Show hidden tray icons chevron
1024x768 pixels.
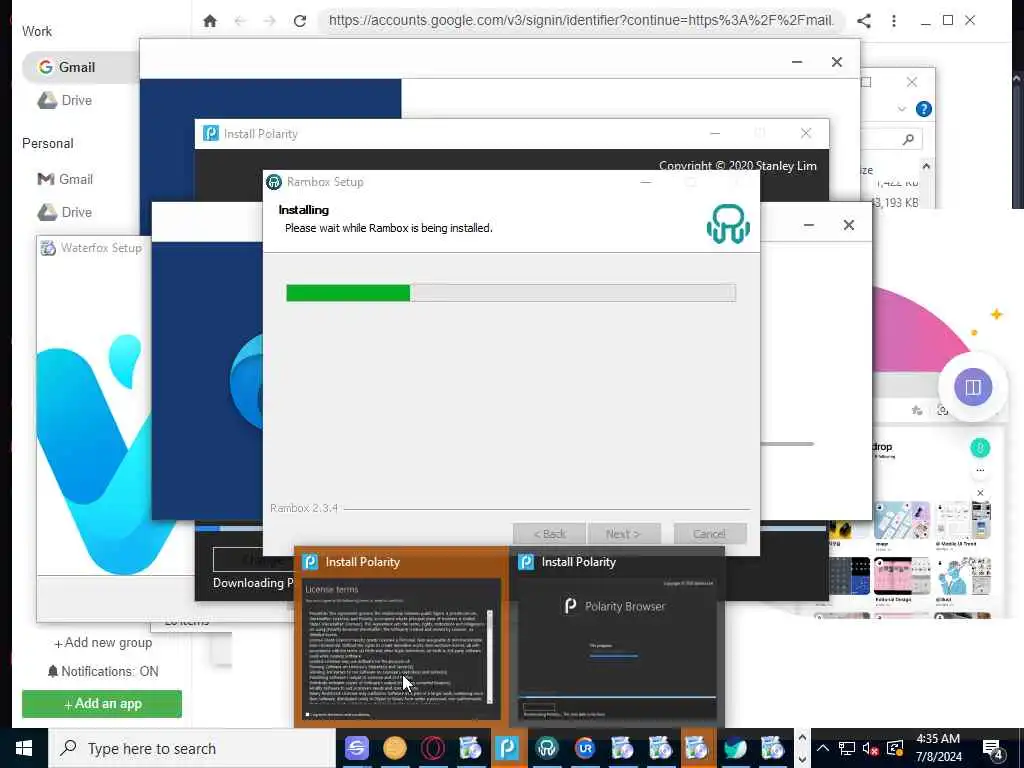(x=823, y=748)
